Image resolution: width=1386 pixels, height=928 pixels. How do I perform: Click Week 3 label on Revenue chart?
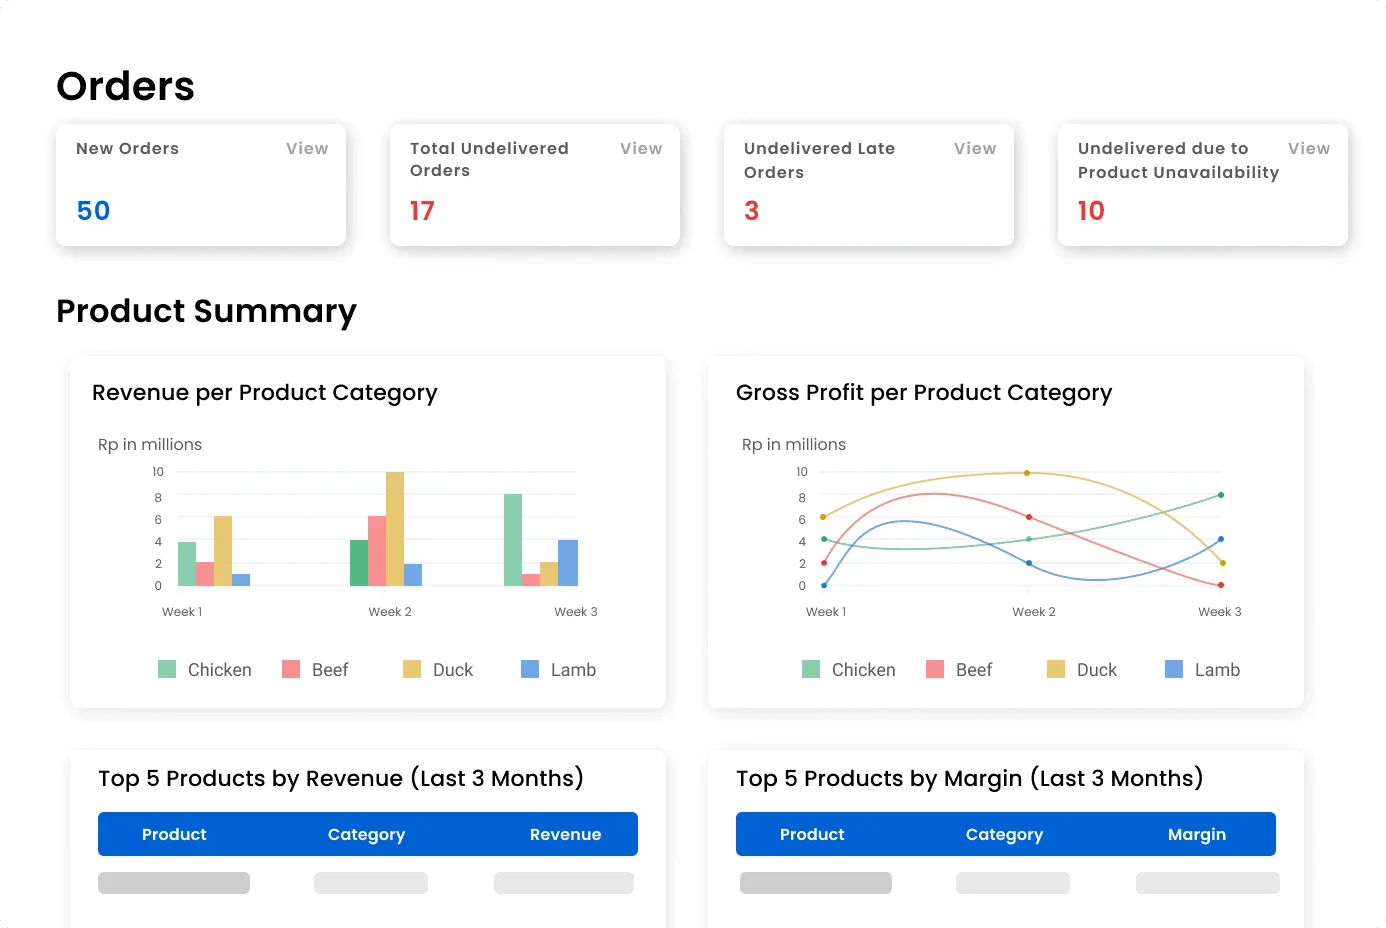pyautogui.click(x=576, y=612)
